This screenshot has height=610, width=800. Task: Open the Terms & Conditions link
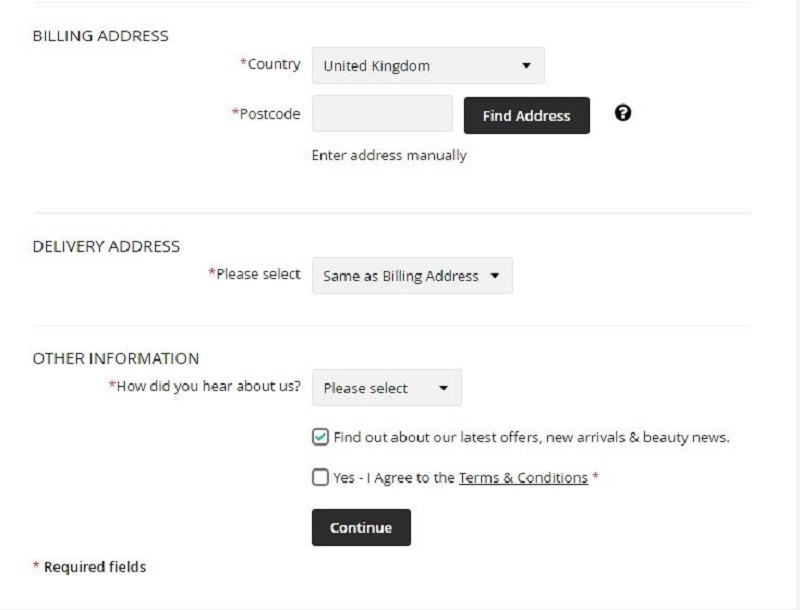(523, 478)
